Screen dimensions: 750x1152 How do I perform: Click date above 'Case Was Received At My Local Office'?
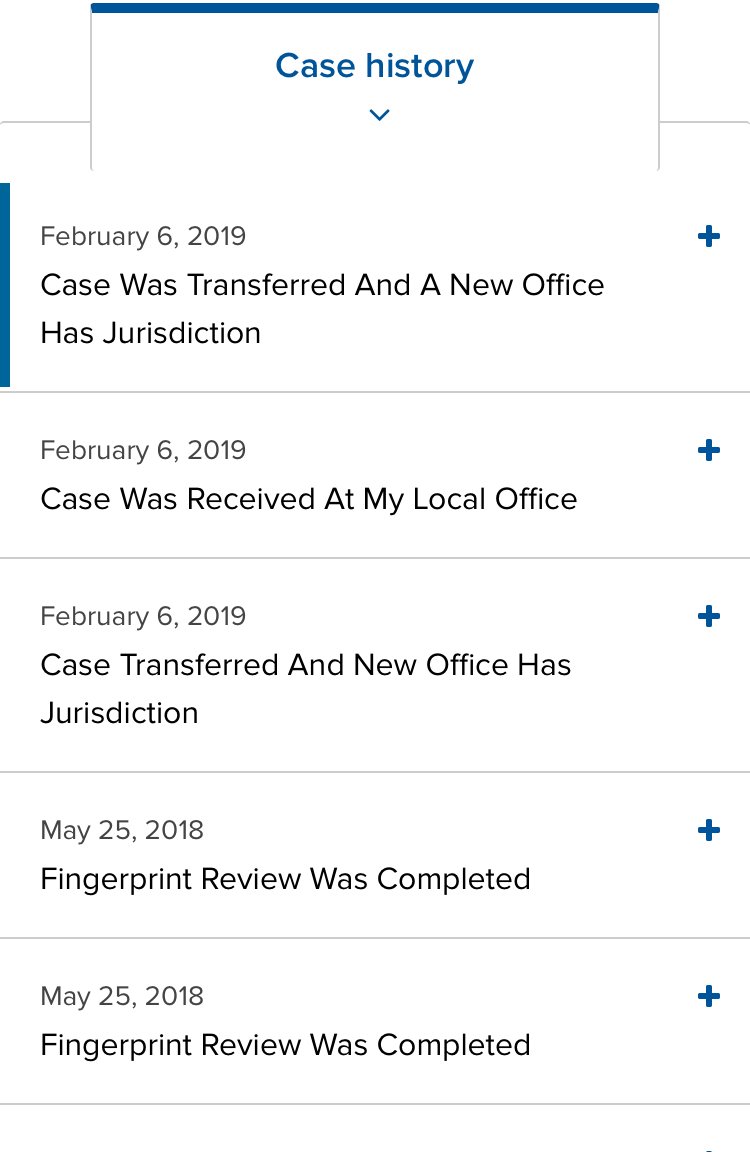143,450
